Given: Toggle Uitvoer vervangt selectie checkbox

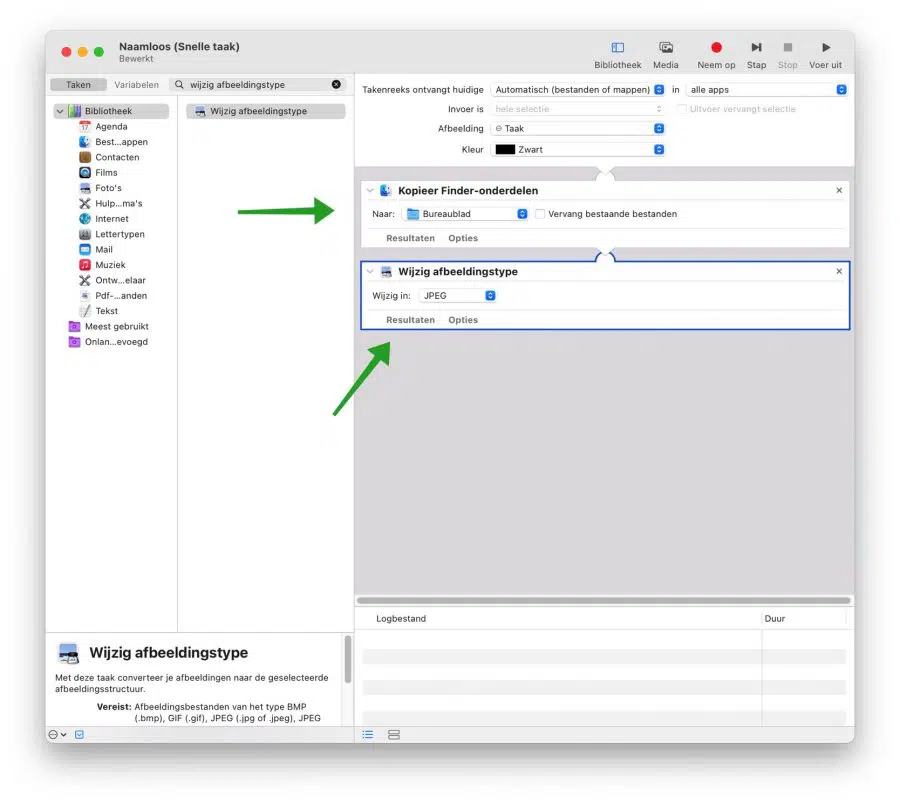Looking at the screenshot, I should [681, 109].
